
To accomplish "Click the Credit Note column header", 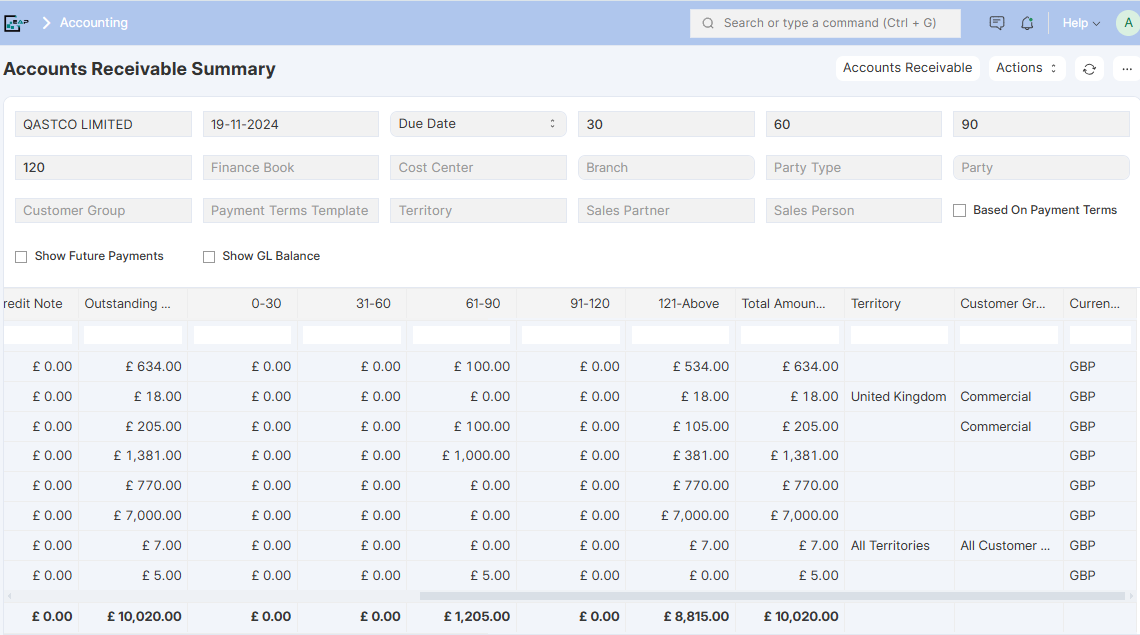I will 40,304.
